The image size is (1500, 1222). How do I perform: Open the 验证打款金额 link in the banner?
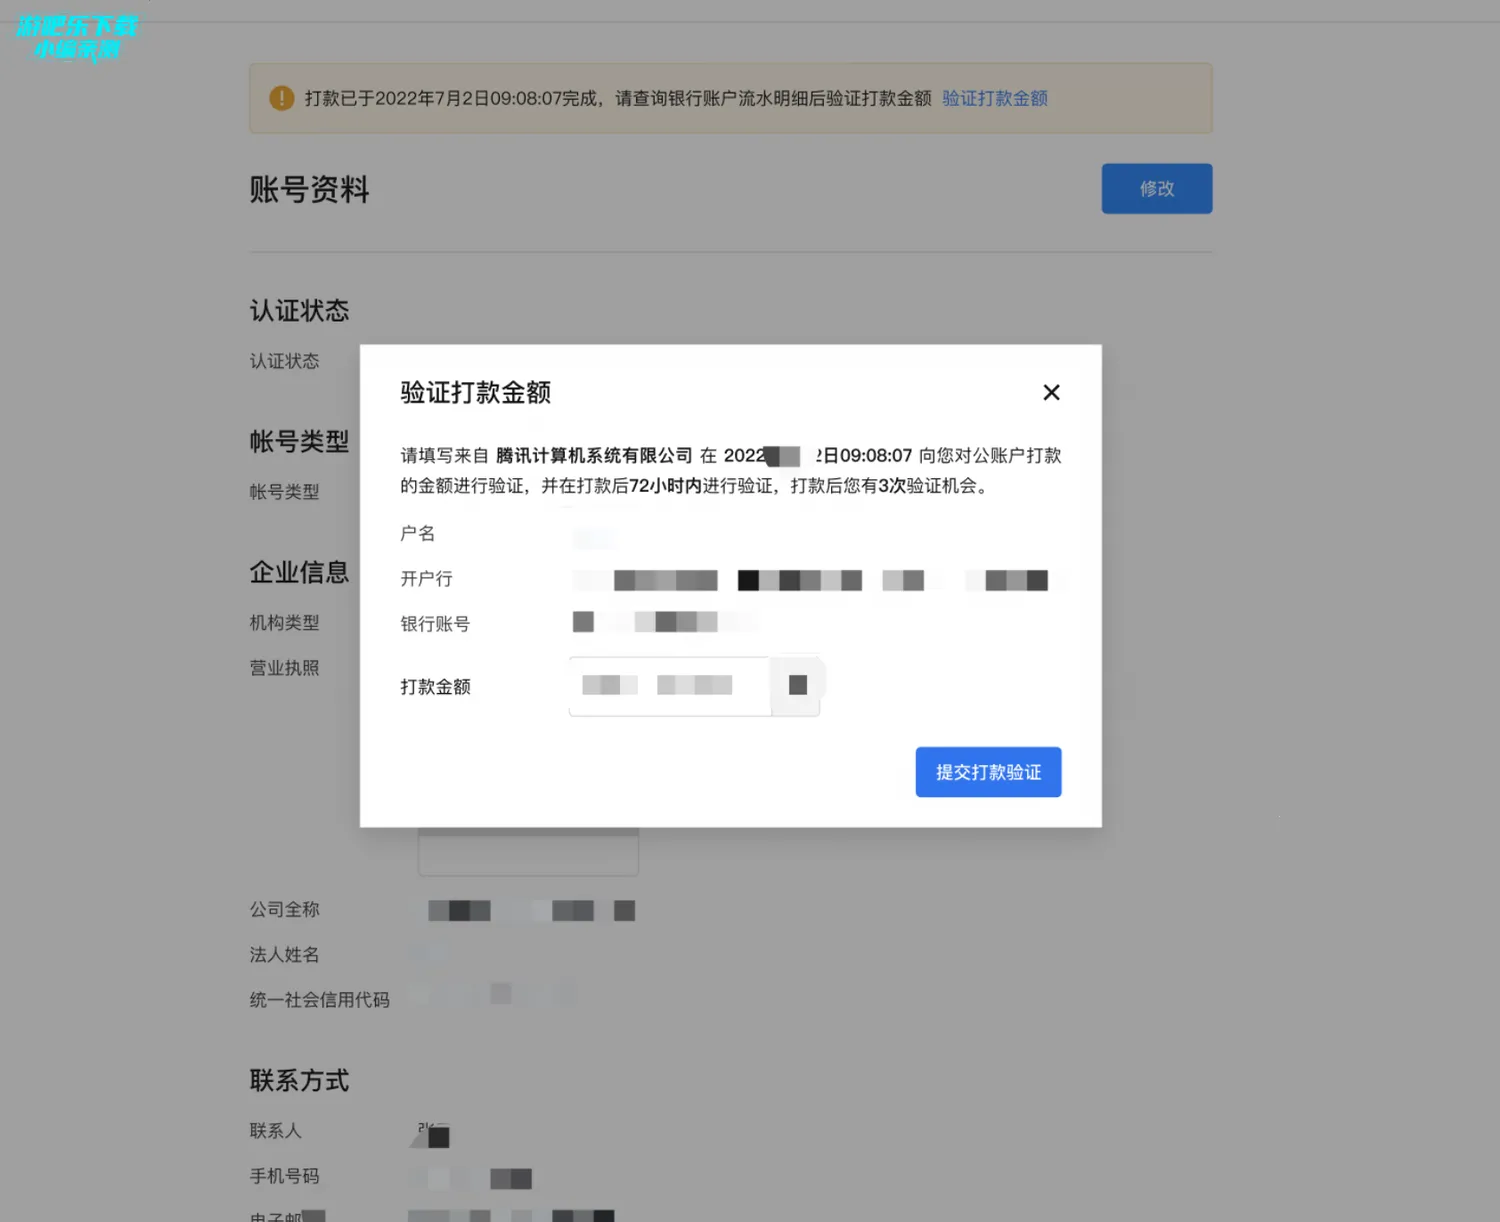(994, 98)
